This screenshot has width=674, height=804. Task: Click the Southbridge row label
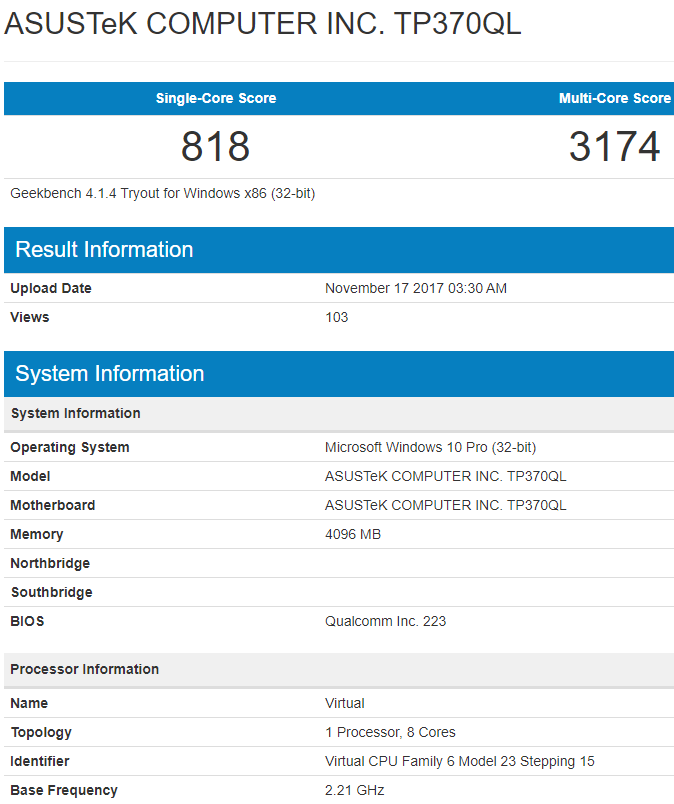coord(52,592)
